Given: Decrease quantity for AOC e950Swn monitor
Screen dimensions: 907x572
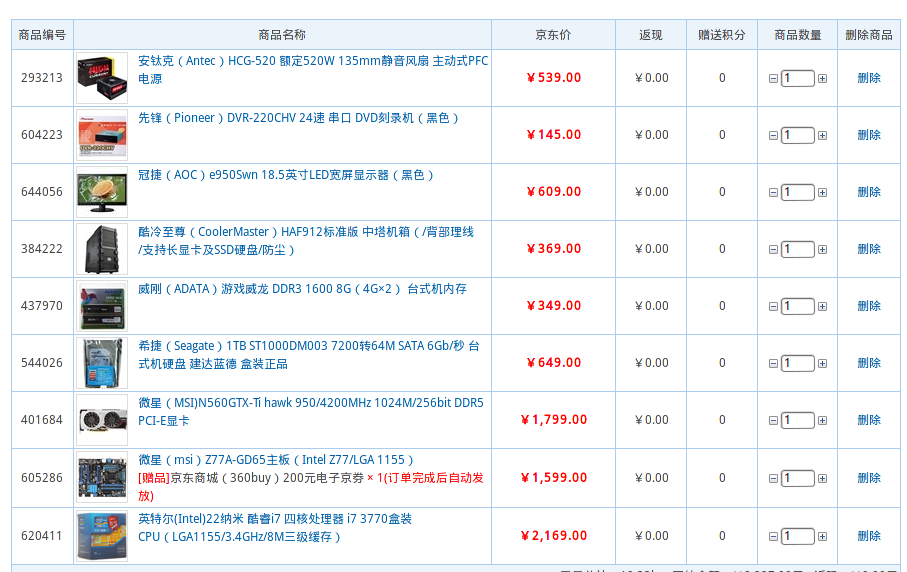Looking at the screenshot, I should coord(773,193).
